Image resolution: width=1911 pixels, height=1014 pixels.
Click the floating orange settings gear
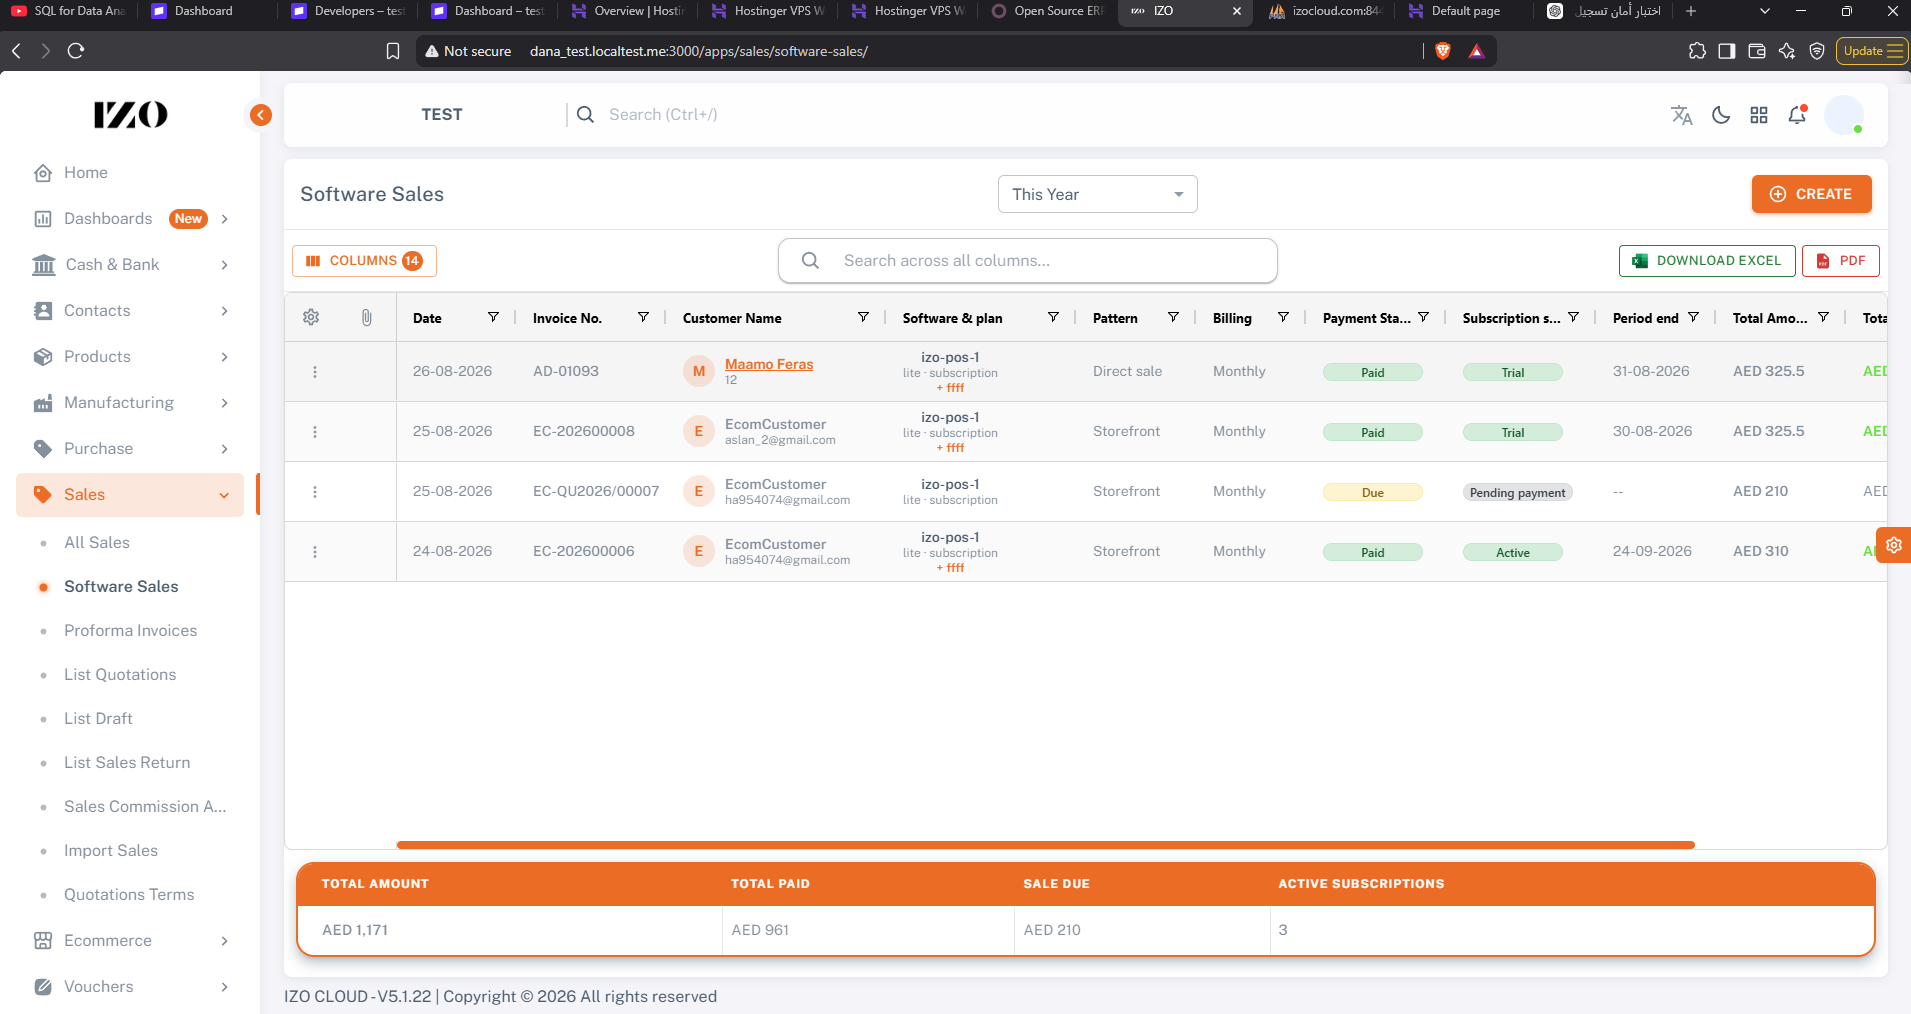click(x=1894, y=545)
